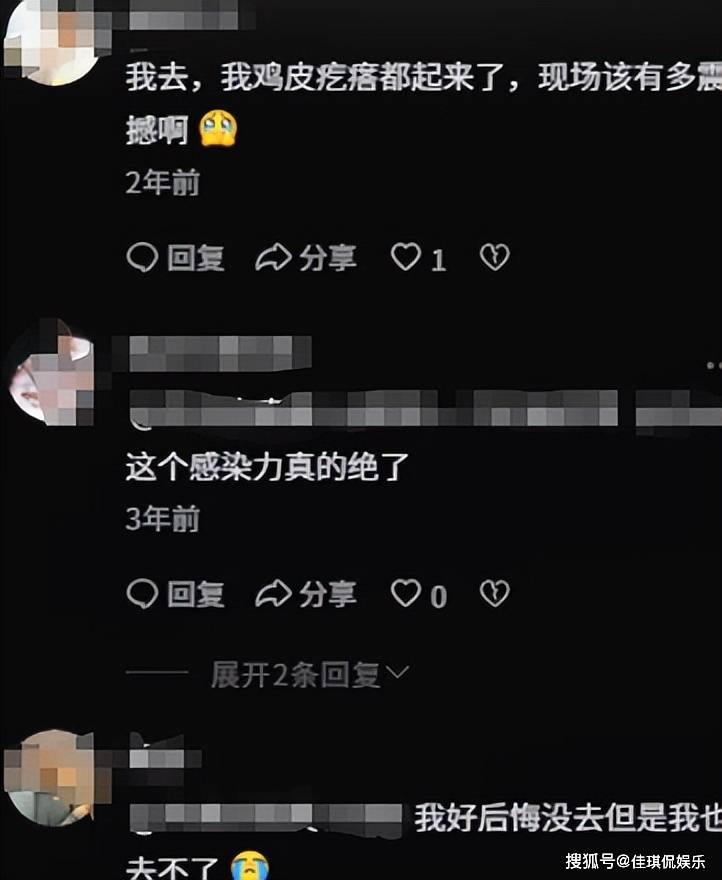Dislike the 这个感染力真的绝了 comment
Image resolution: width=722 pixels, height=880 pixels.
point(495,593)
